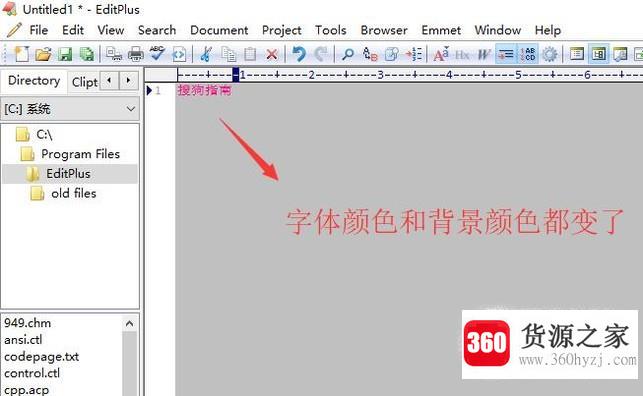Switch to the Cliptext tab
Image resolution: width=643 pixels, height=396 pixels.
pos(84,82)
